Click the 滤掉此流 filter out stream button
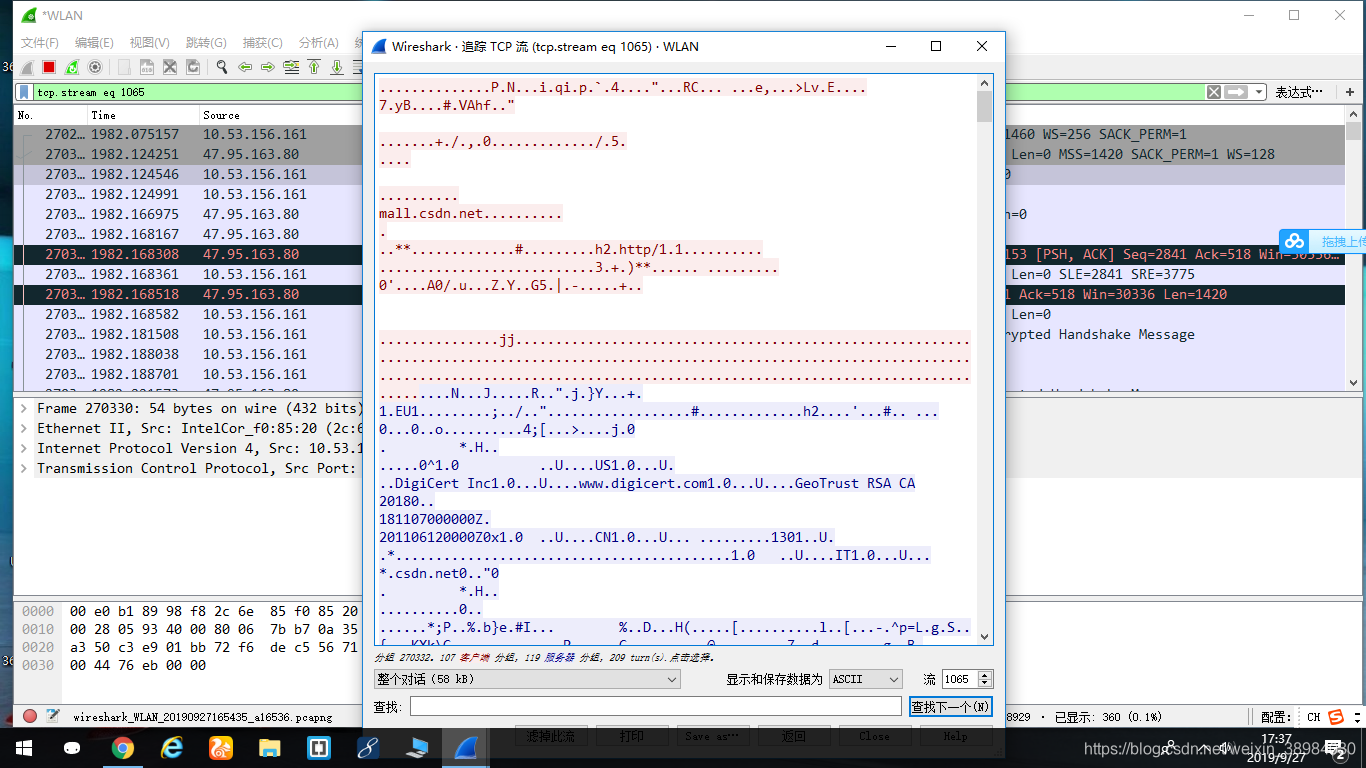The image size is (1366, 768). tap(551, 737)
